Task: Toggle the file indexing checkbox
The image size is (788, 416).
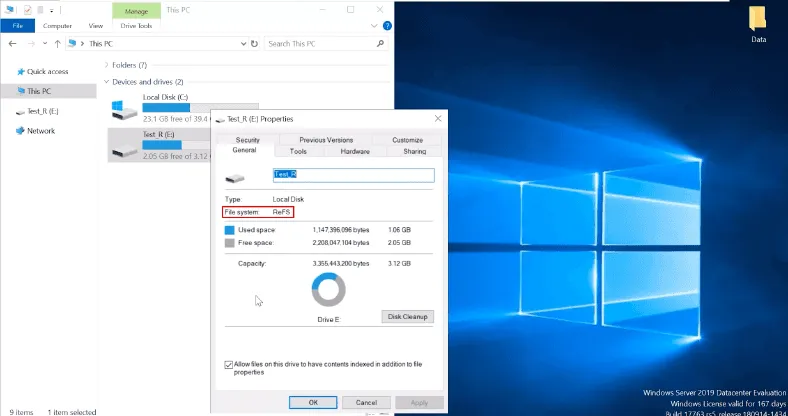Action: coord(229,365)
